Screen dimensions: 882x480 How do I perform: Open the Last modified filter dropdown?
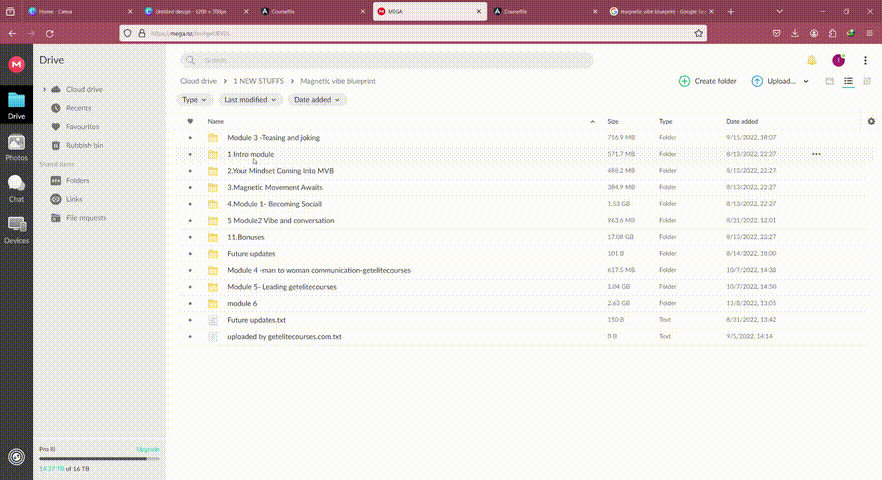250,100
